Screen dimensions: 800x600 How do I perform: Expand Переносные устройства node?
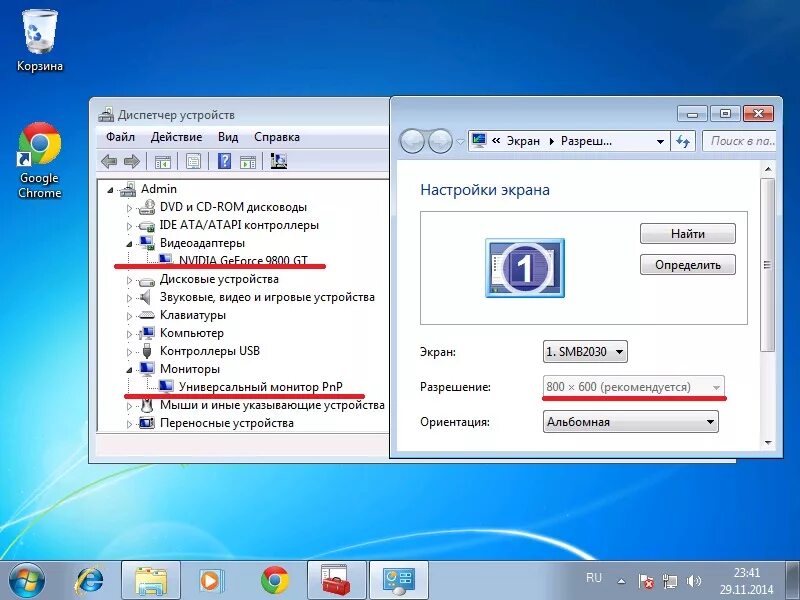click(x=129, y=424)
